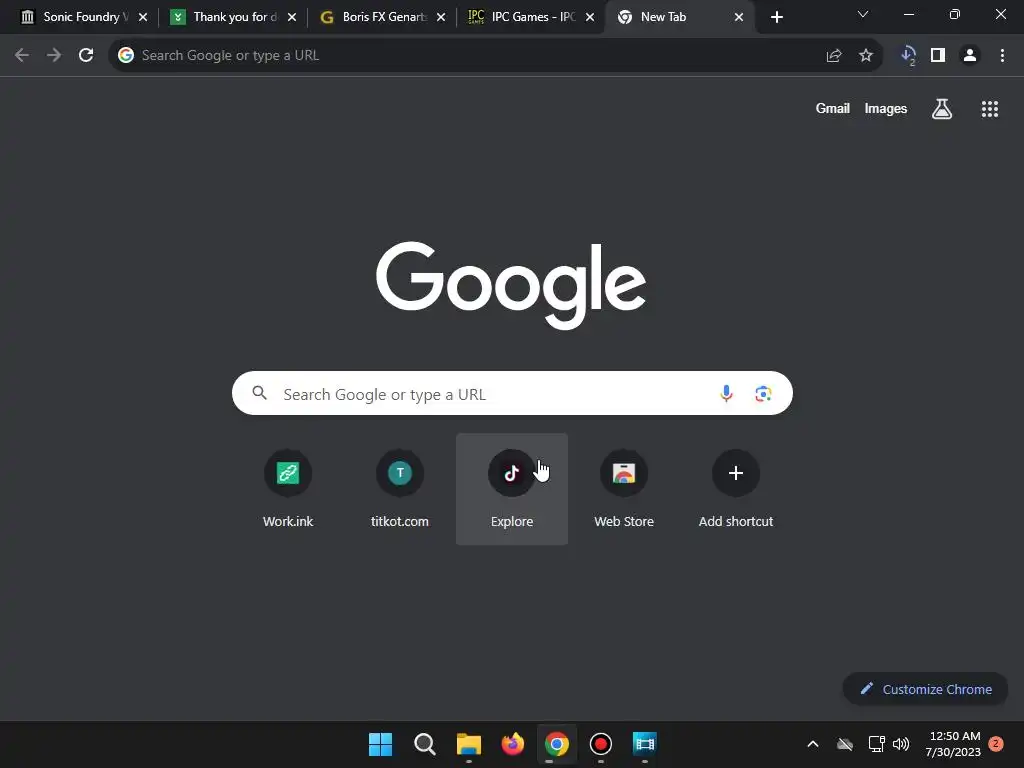The width and height of the screenshot is (1024, 768).
Task: Open the taskbar Search magnifier
Action: pos(424,744)
